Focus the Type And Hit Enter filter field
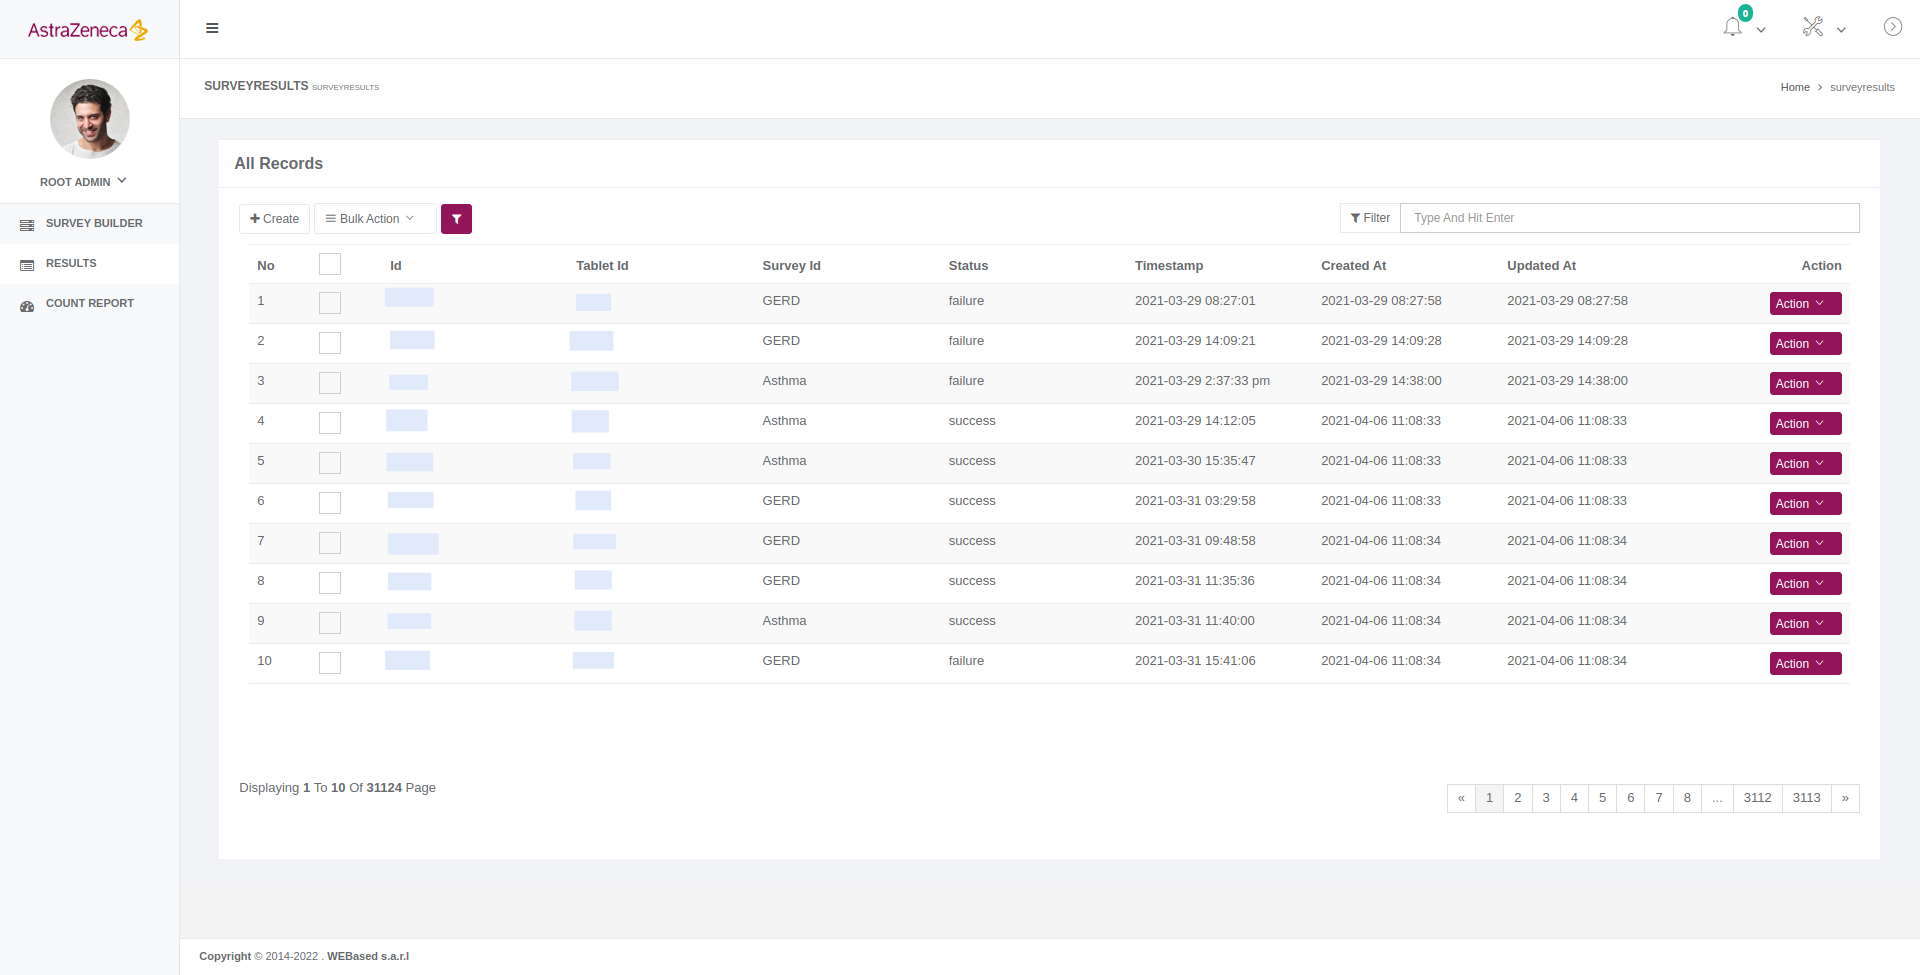This screenshot has width=1920, height=975. 1629,218
